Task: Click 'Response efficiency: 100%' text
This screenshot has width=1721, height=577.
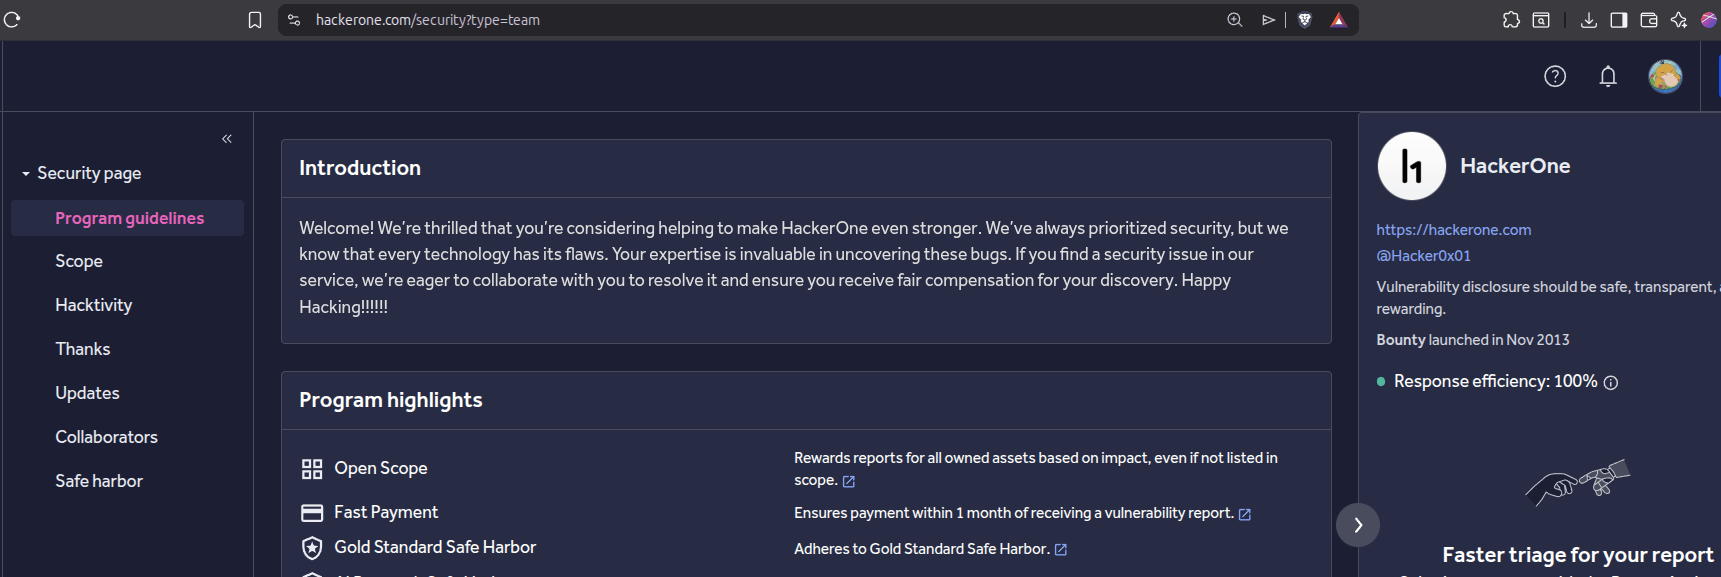Action: [1495, 381]
